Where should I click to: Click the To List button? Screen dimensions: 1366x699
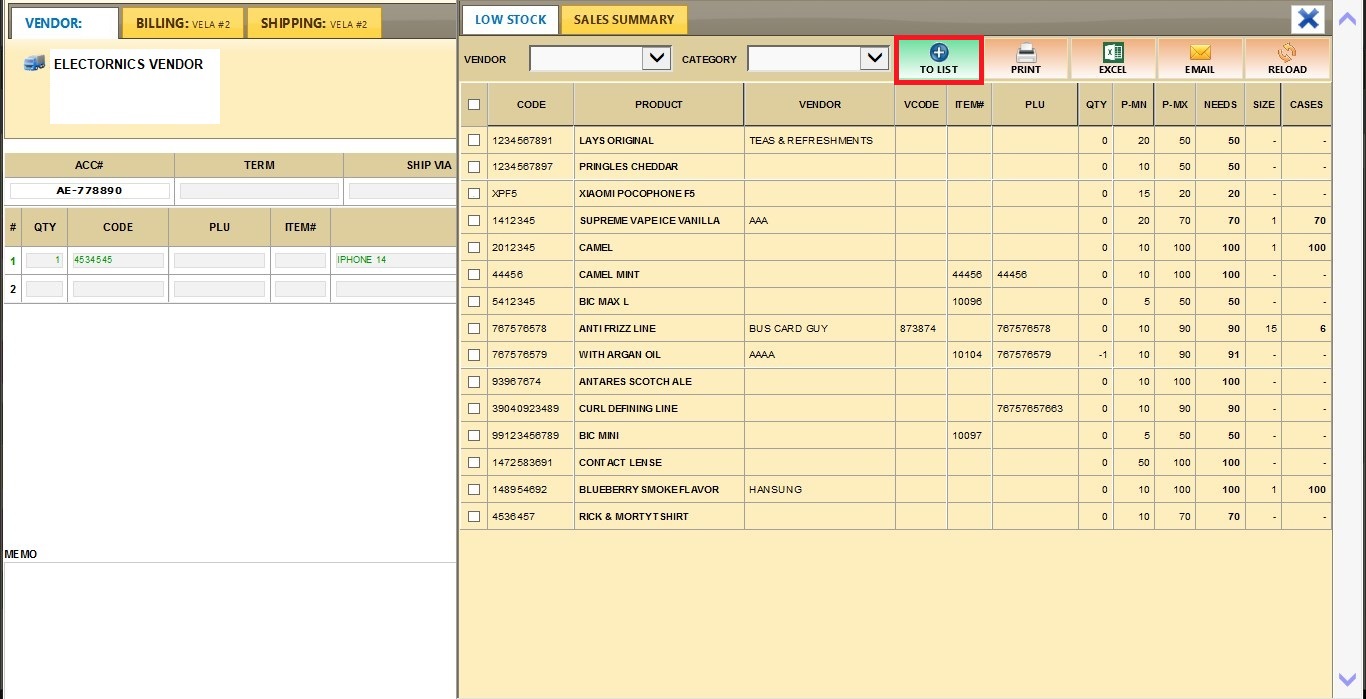point(939,60)
